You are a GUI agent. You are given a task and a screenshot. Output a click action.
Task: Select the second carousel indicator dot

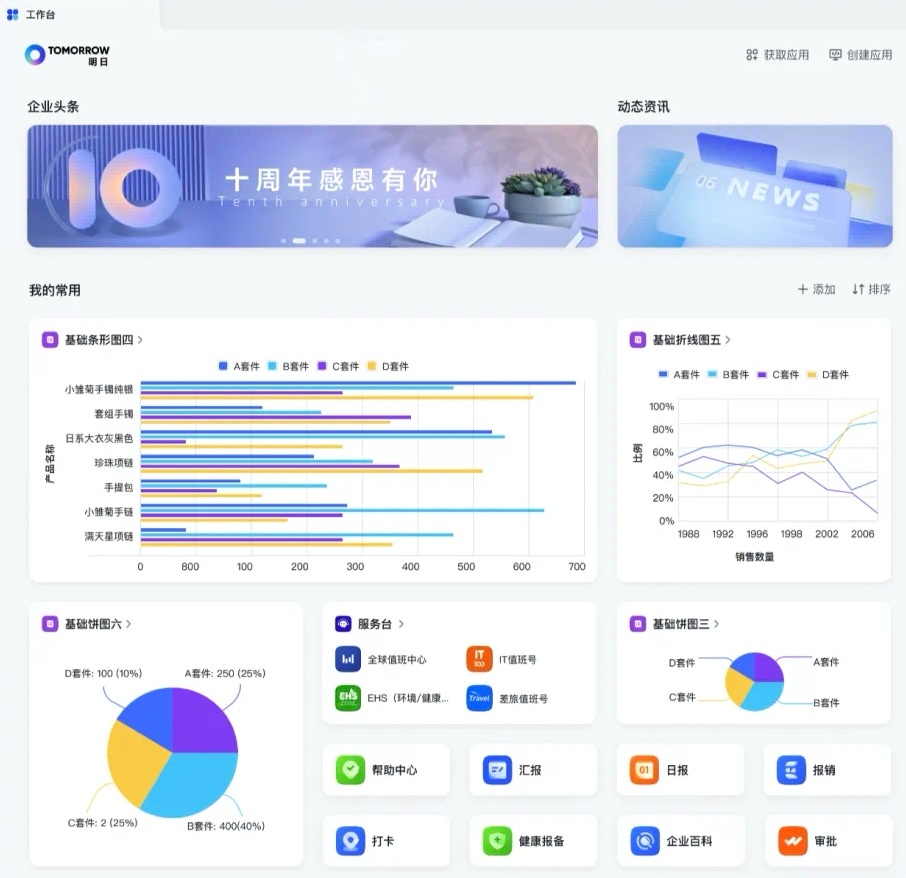pyautogui.click(x=298, y=241)
